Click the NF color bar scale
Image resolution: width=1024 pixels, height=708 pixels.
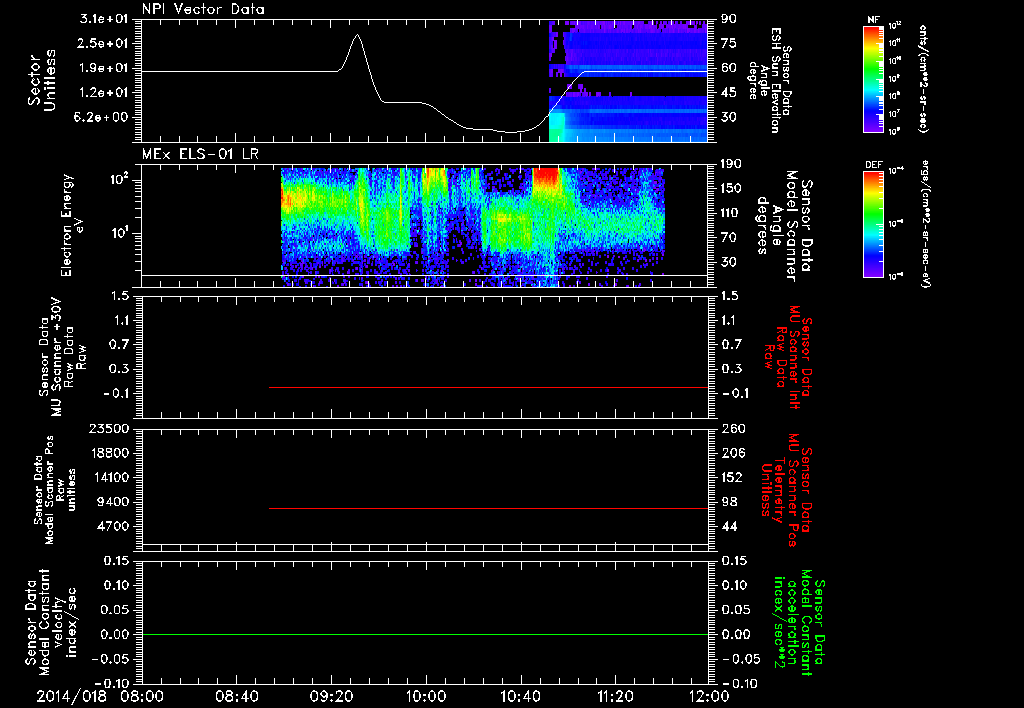click(x=874, y=78)
